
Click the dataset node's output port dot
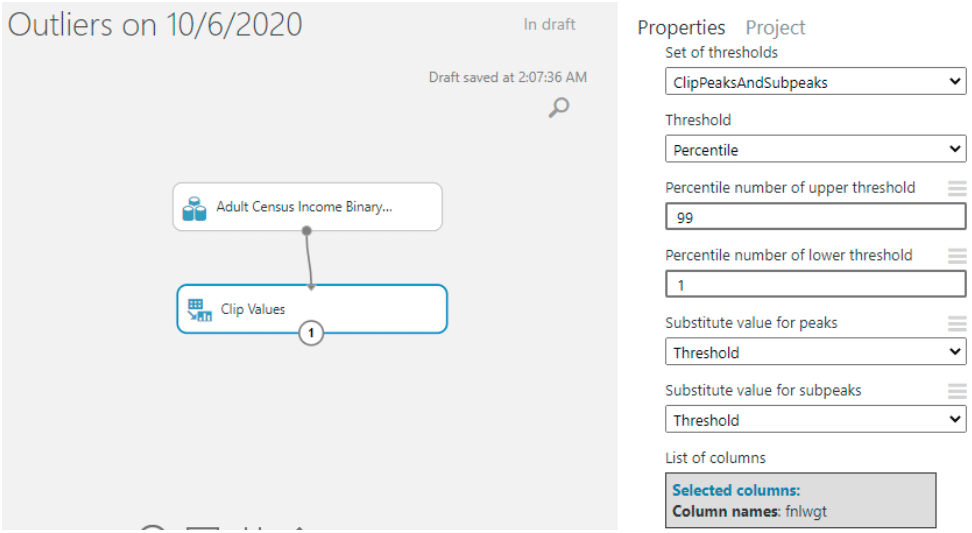[x=307, y=231]
